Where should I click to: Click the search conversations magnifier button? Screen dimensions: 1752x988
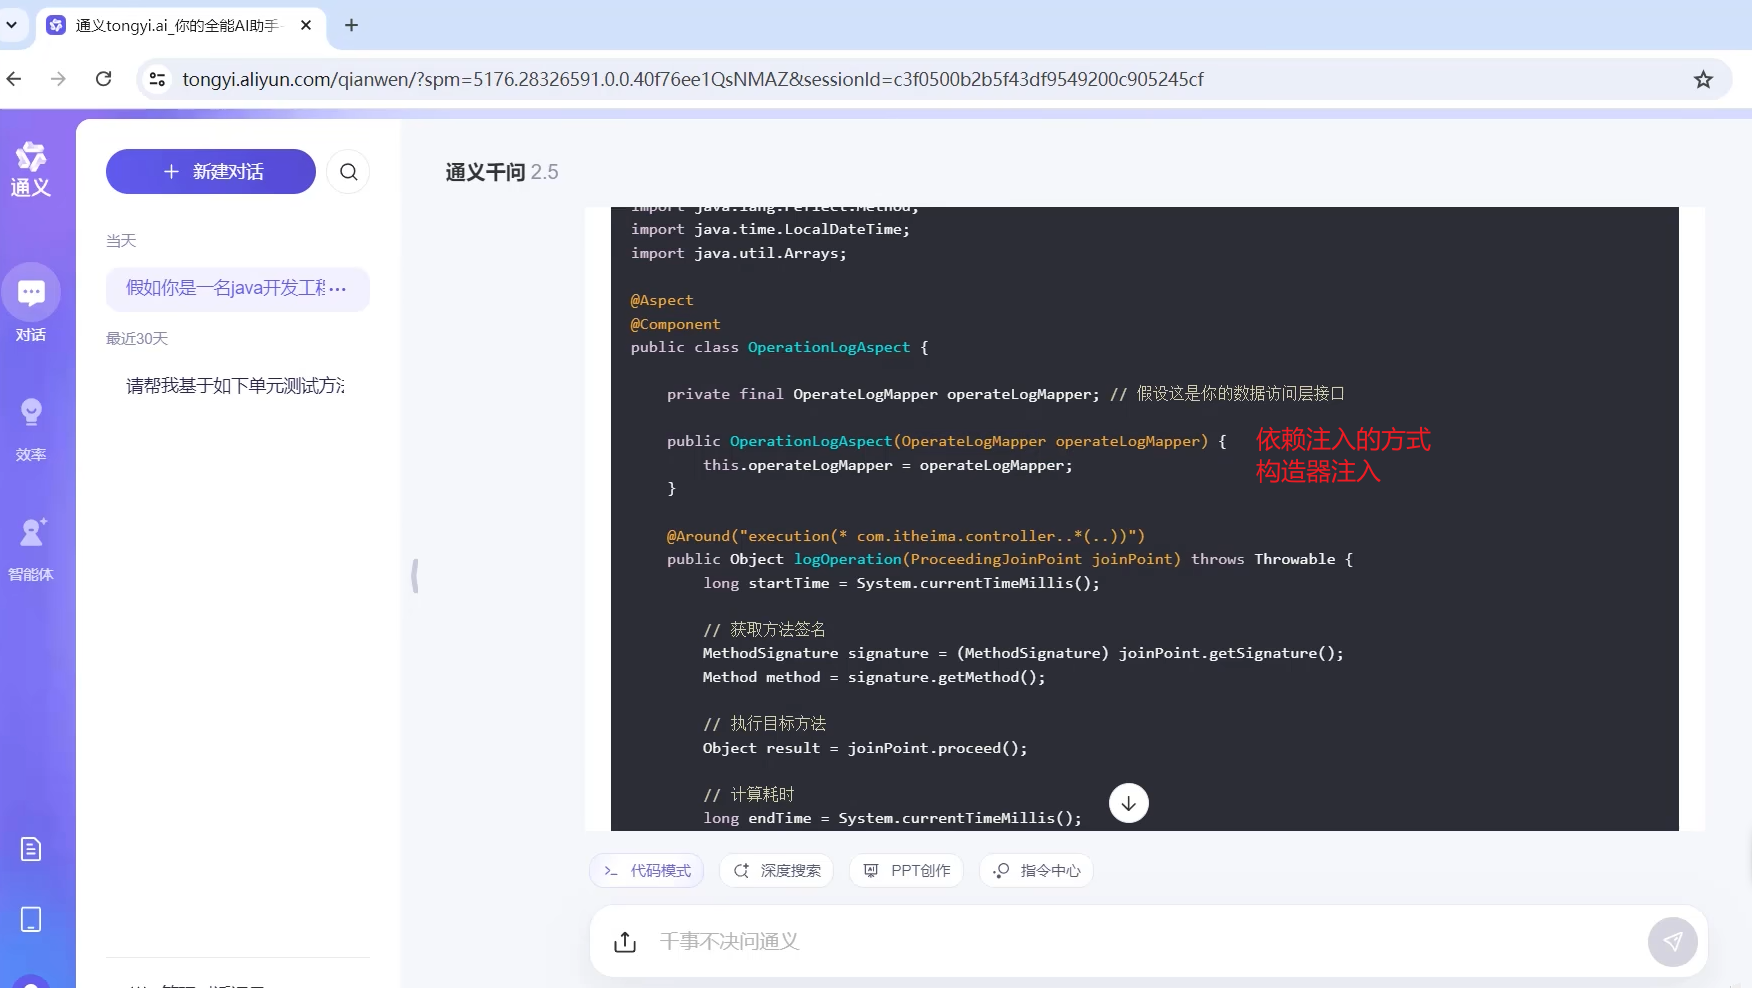point(348,172)
